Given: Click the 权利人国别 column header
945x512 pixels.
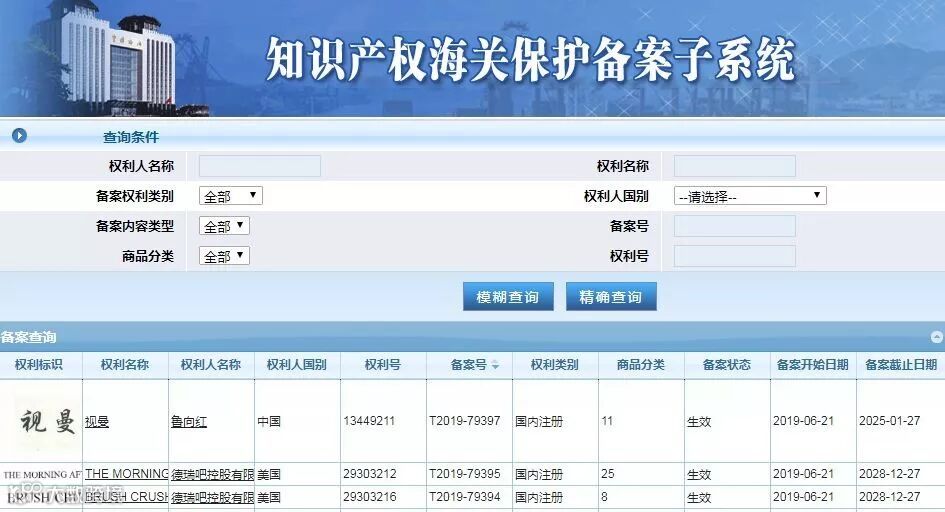Looking at the screenshot, I should [x=297, y=364].
